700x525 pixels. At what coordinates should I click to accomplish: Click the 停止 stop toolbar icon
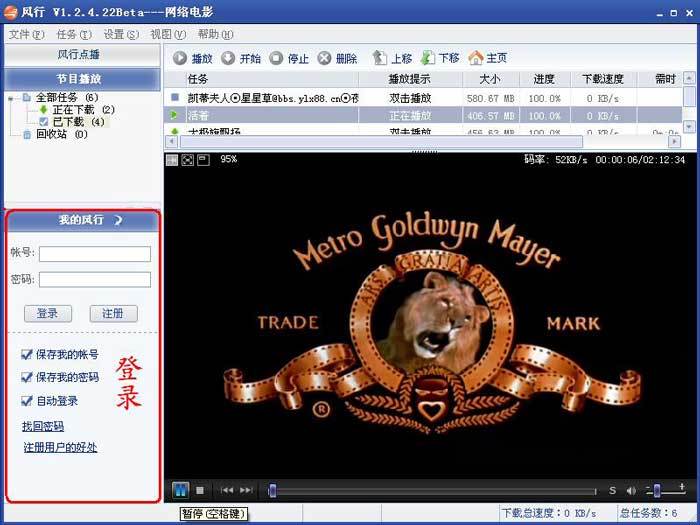pyautogui.click(x=276, y=58)
